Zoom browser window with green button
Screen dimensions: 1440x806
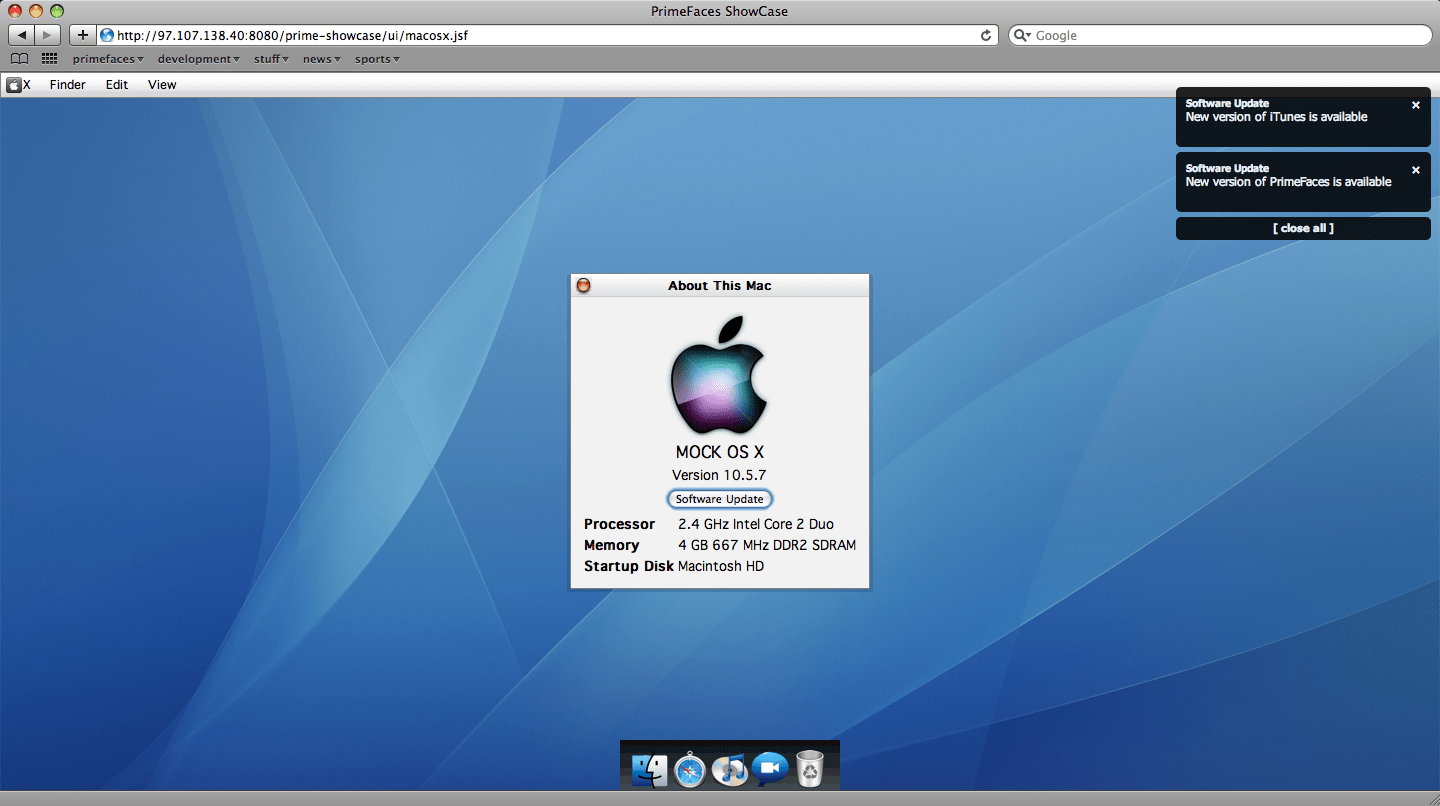pyautogui.click(x=56, y=11)
